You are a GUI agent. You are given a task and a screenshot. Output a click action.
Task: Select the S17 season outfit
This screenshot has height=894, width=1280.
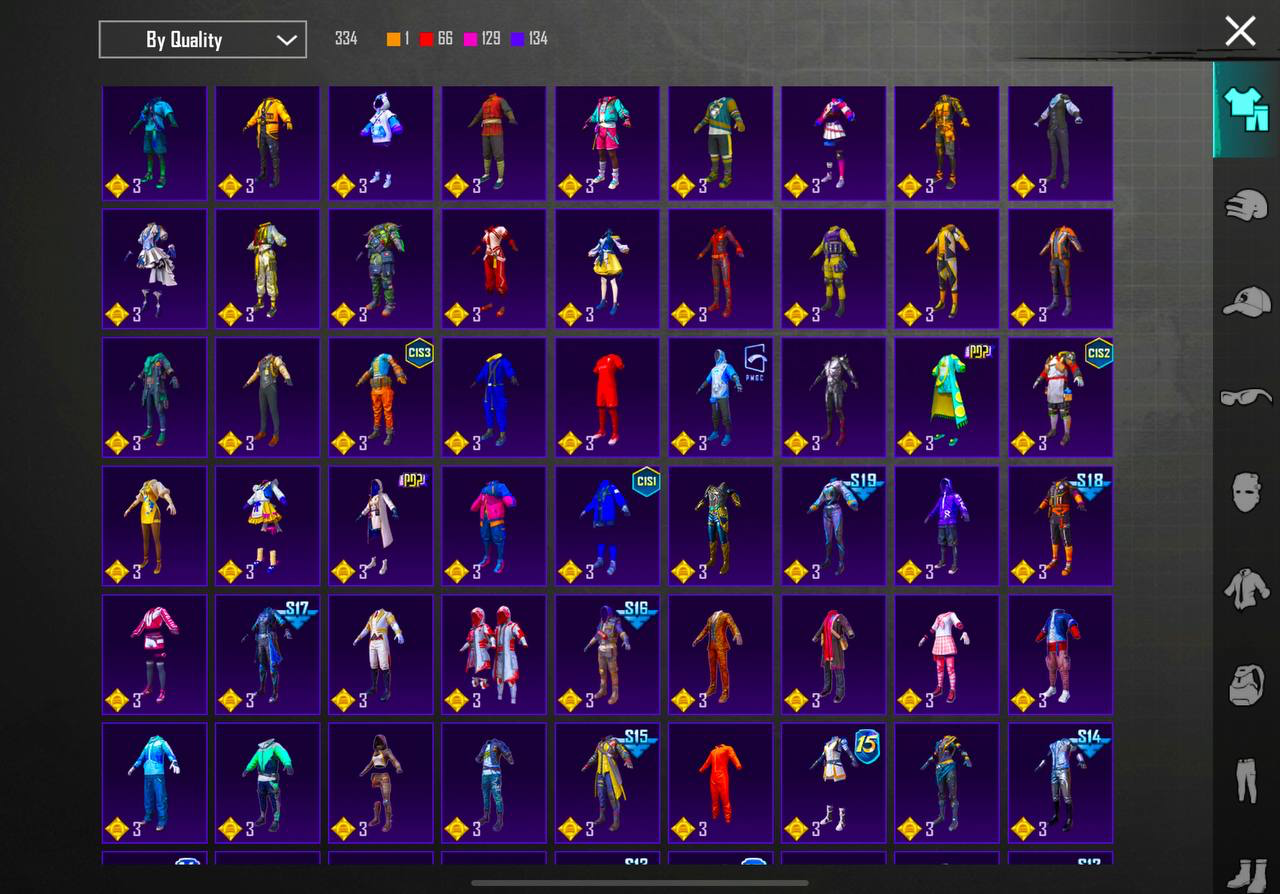pyautogui.click(x=268, y=654)
